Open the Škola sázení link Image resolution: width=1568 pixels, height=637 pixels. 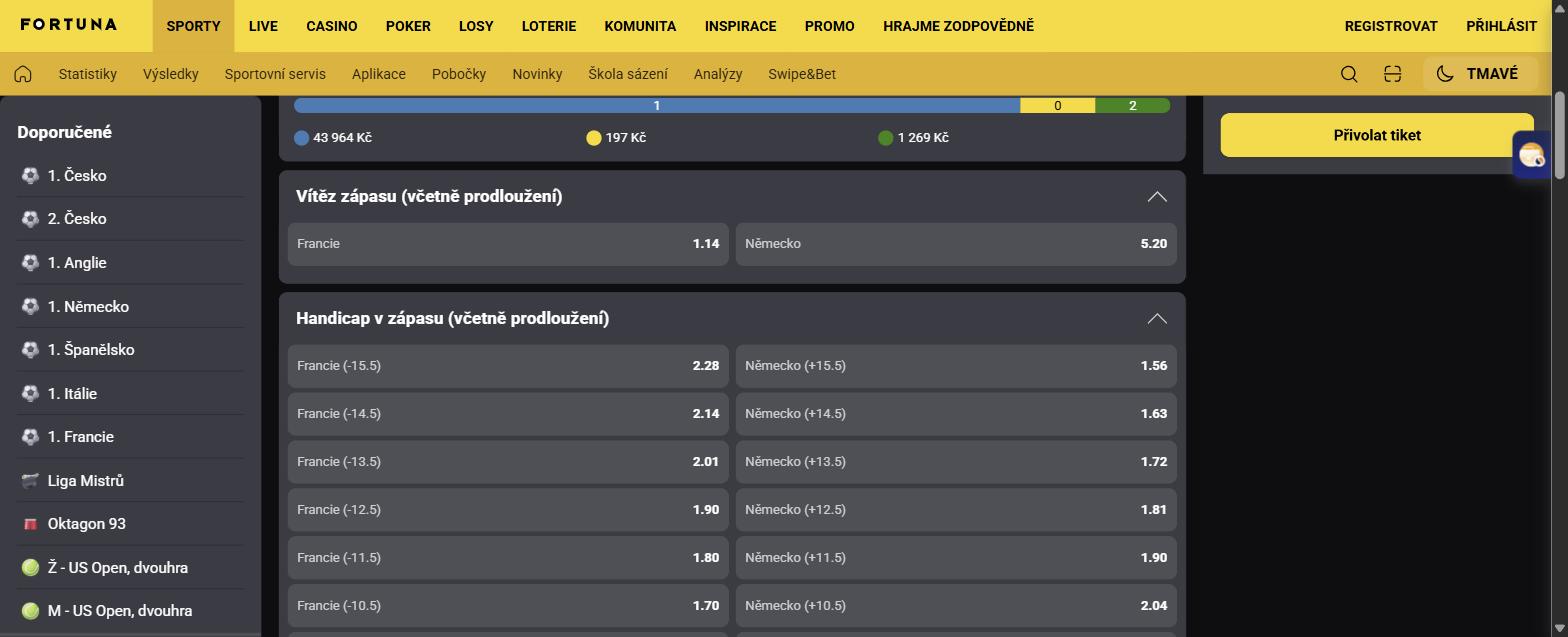pos(628,74)
